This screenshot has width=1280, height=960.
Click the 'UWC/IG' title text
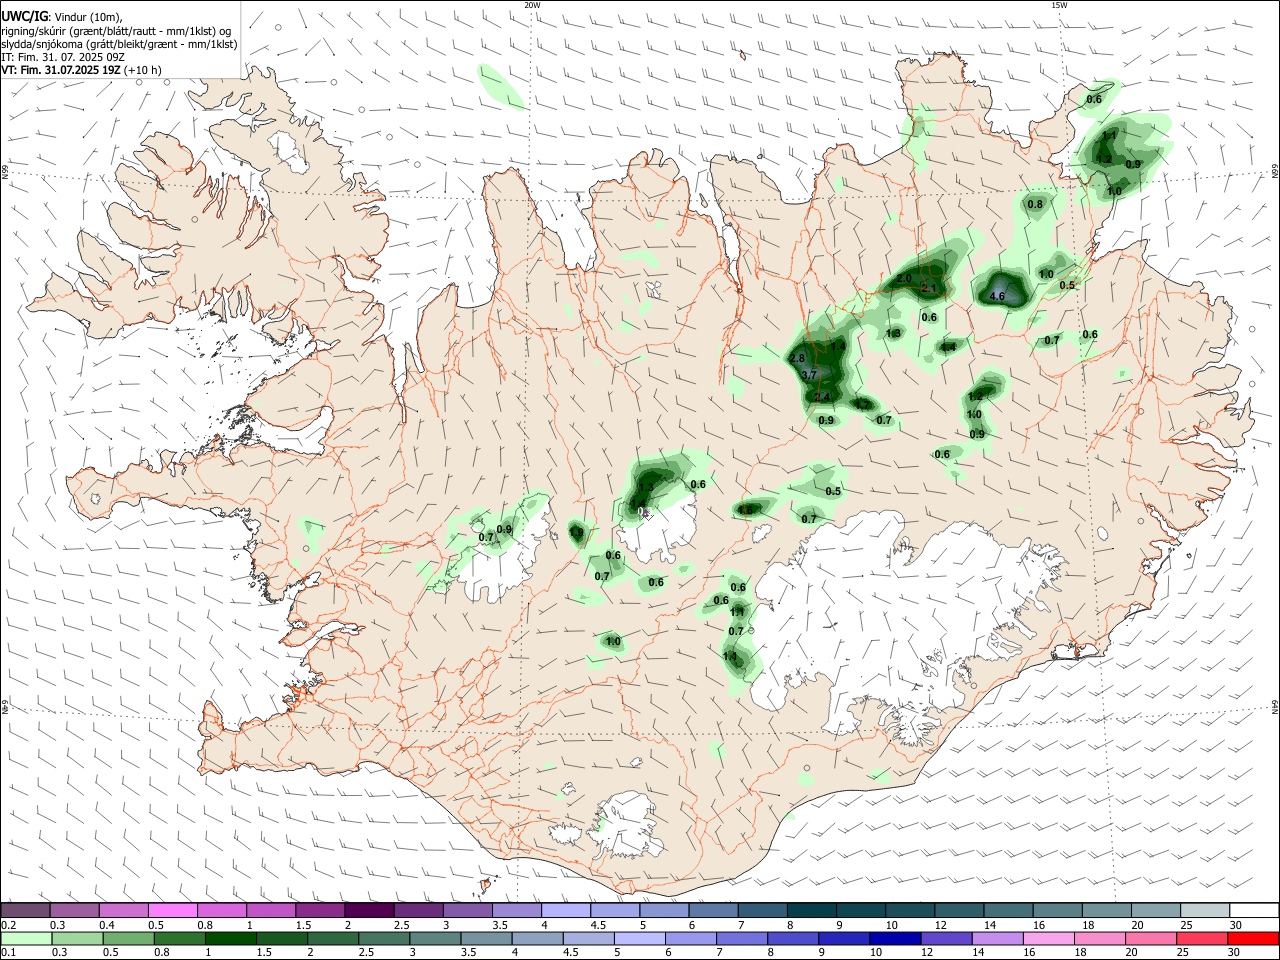tap(24, 16)
